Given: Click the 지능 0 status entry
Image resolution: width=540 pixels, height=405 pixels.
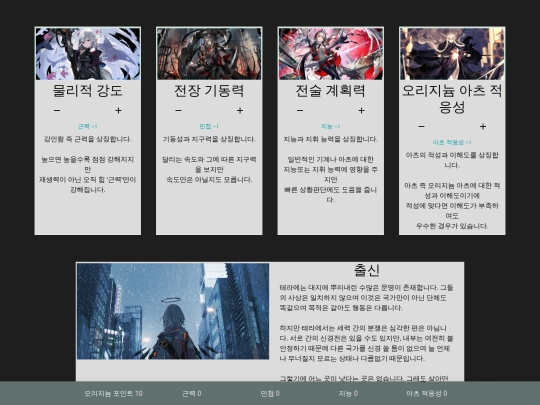Looking at the screenshot, I should [348, 393].
